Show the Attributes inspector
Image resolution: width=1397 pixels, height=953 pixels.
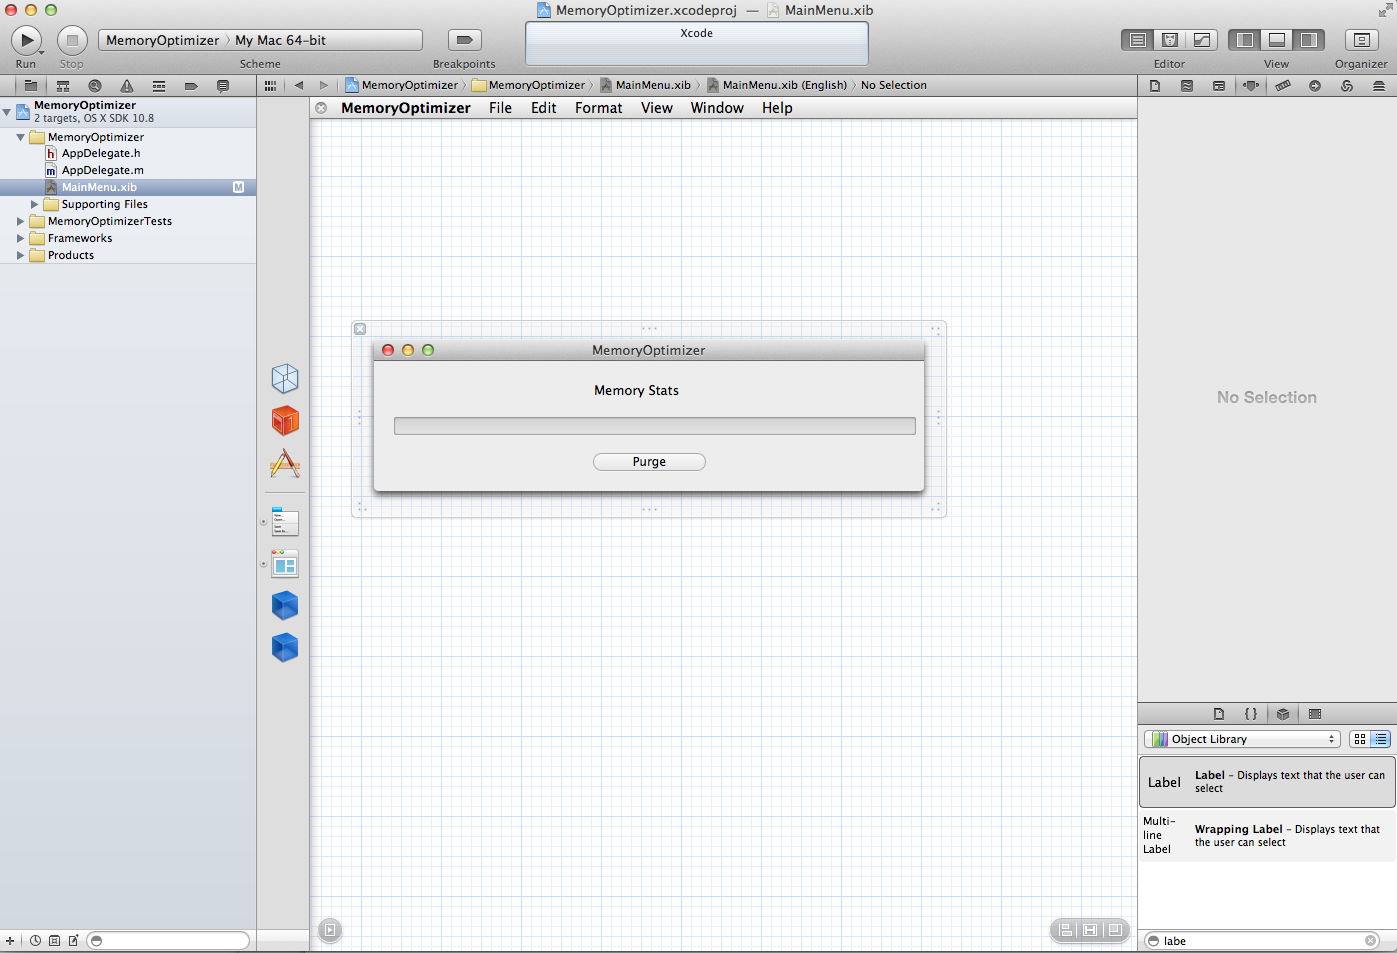(1251, 86)
